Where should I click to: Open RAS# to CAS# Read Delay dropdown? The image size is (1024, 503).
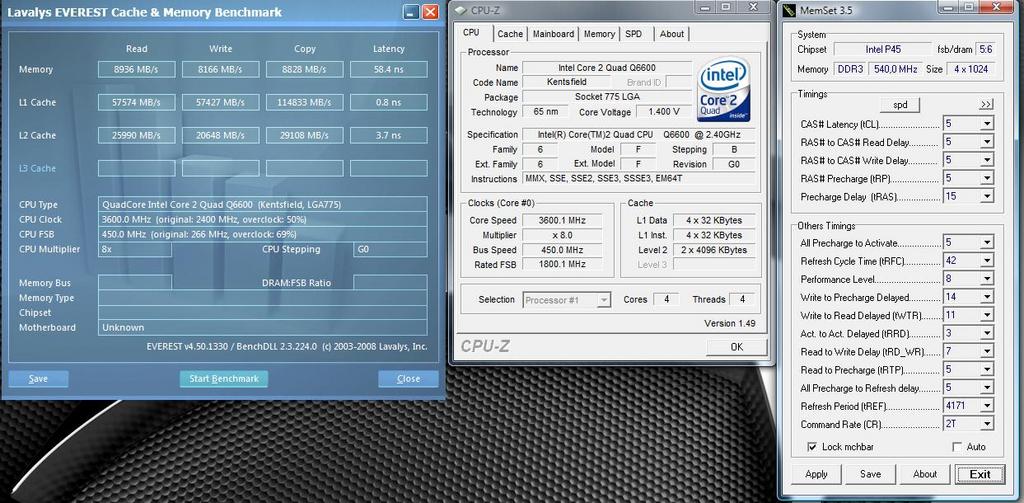click(986, 142)
